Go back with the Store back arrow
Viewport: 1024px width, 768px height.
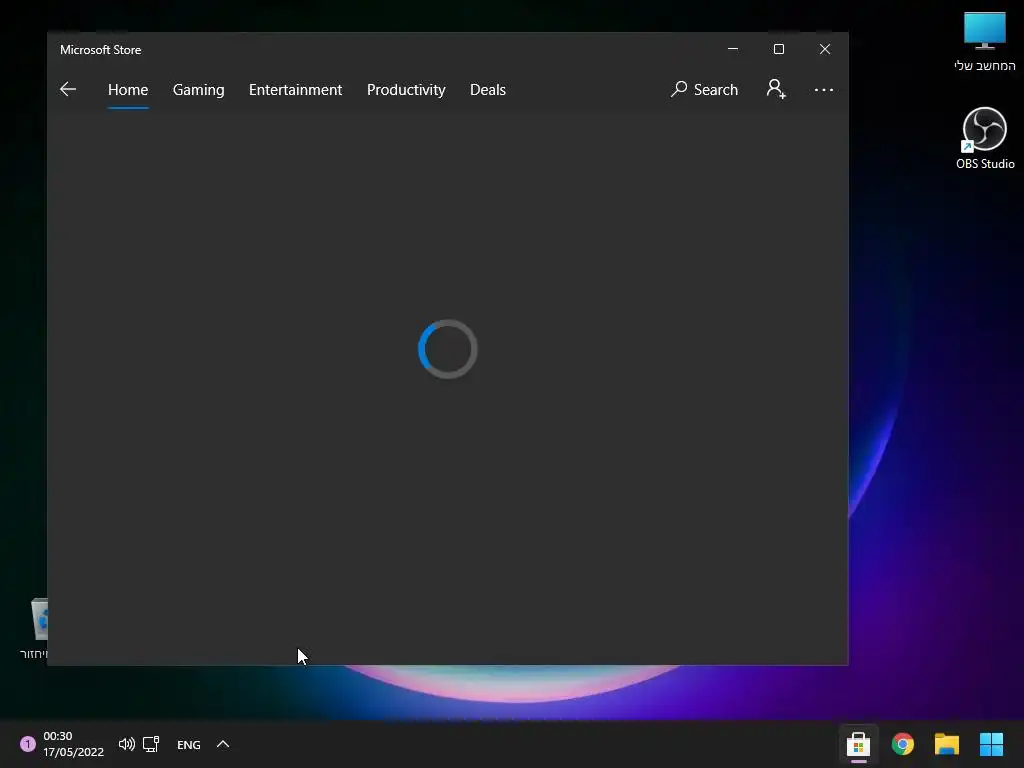(68, 89)
